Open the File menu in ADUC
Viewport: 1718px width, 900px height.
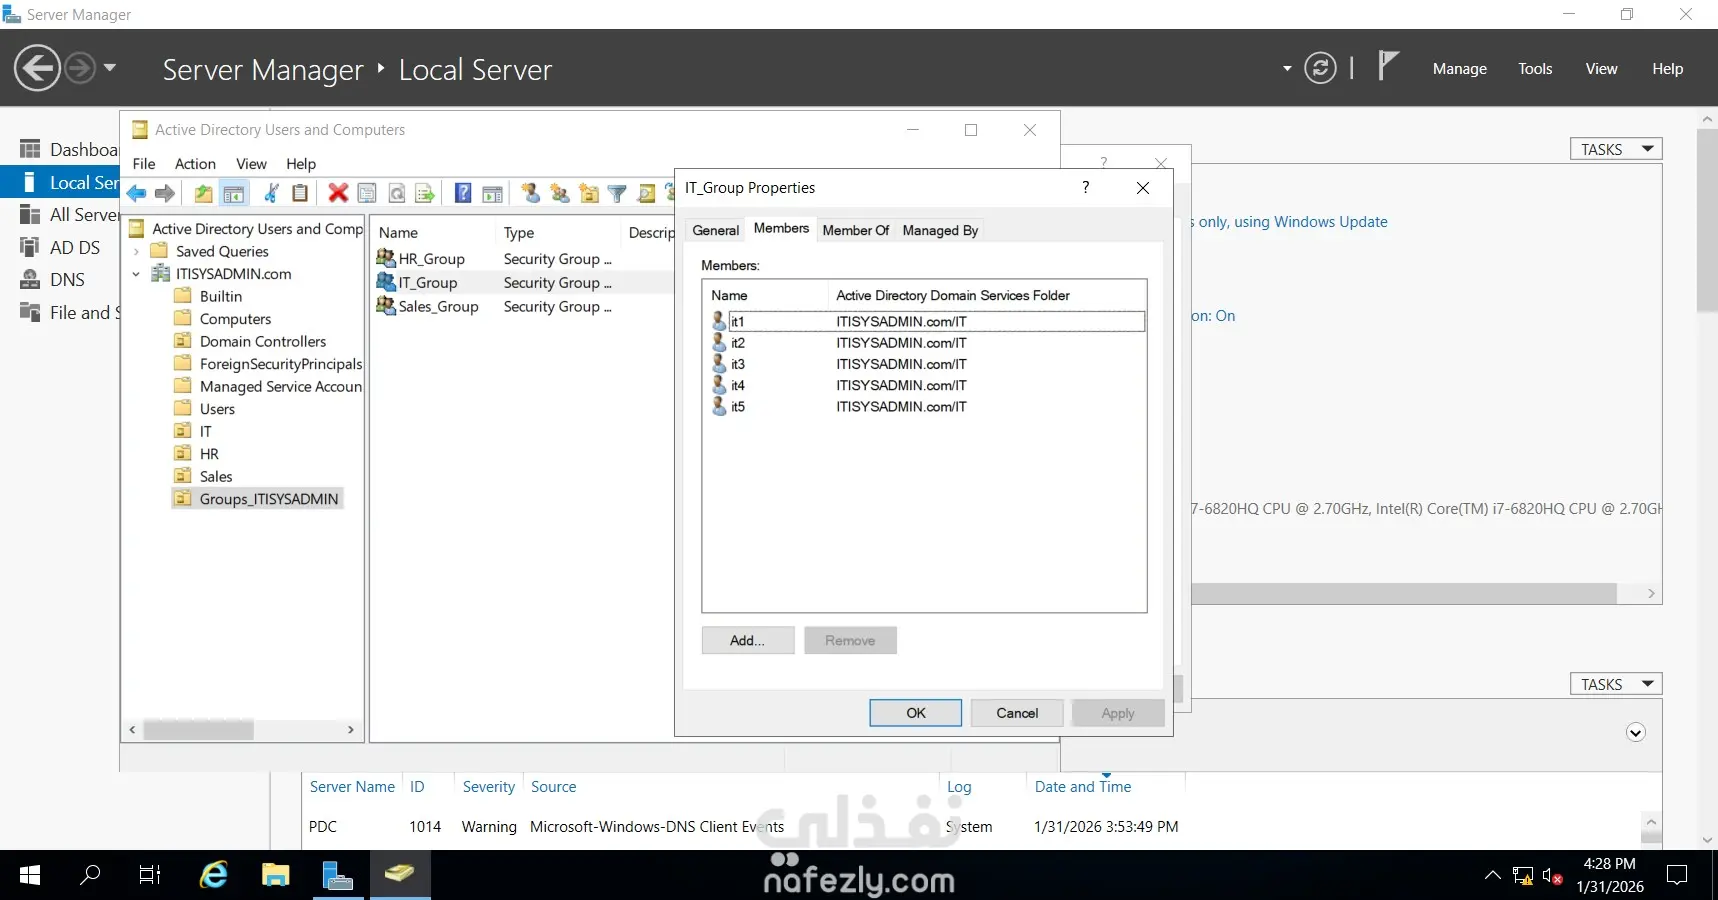tap(144, 164)
